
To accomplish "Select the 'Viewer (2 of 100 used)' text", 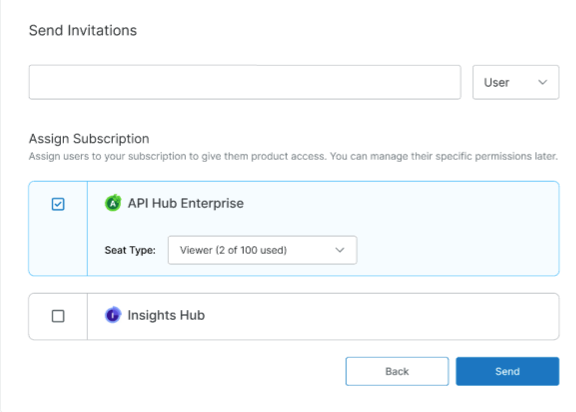I will click(233, 250).
